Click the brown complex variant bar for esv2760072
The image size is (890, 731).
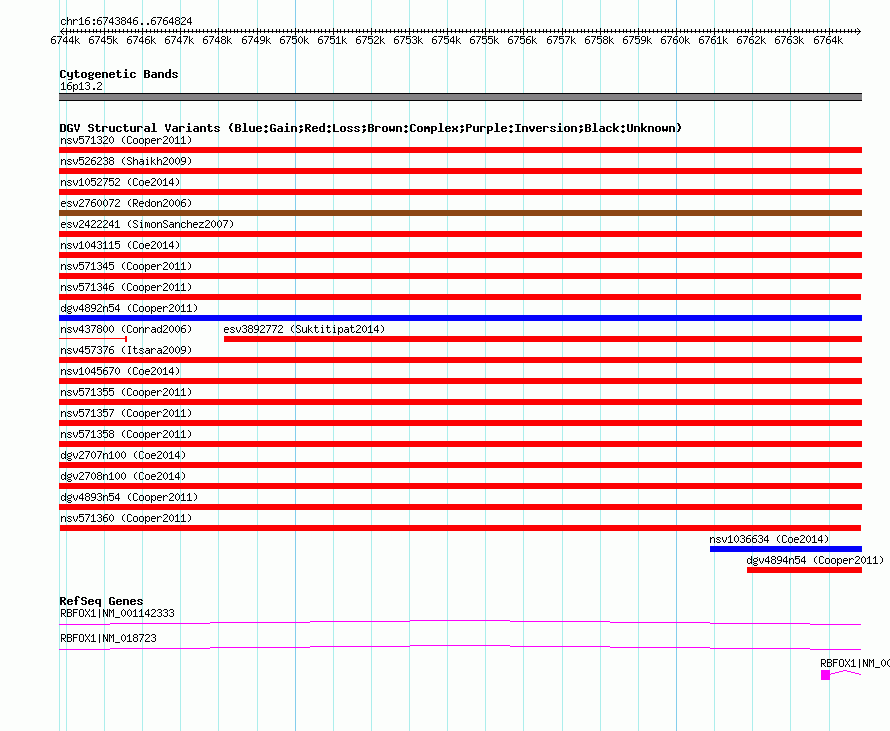click(x=460, y=213)
